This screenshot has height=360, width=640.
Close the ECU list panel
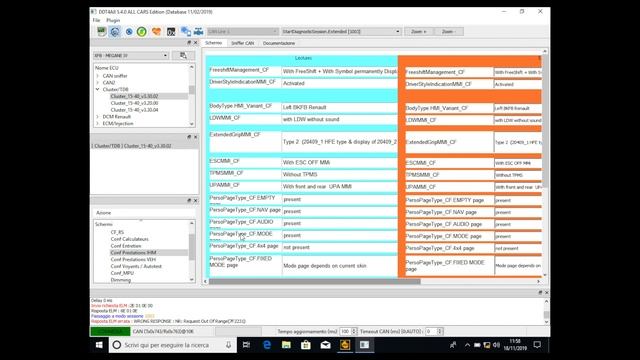pyautogui.click(x=195, y=42)
